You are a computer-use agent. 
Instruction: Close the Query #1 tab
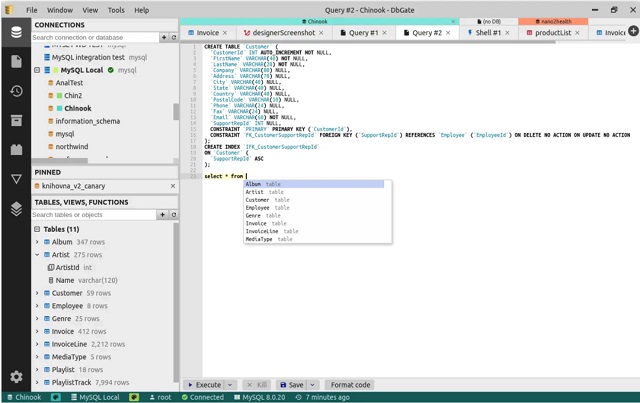coord(384,33)
